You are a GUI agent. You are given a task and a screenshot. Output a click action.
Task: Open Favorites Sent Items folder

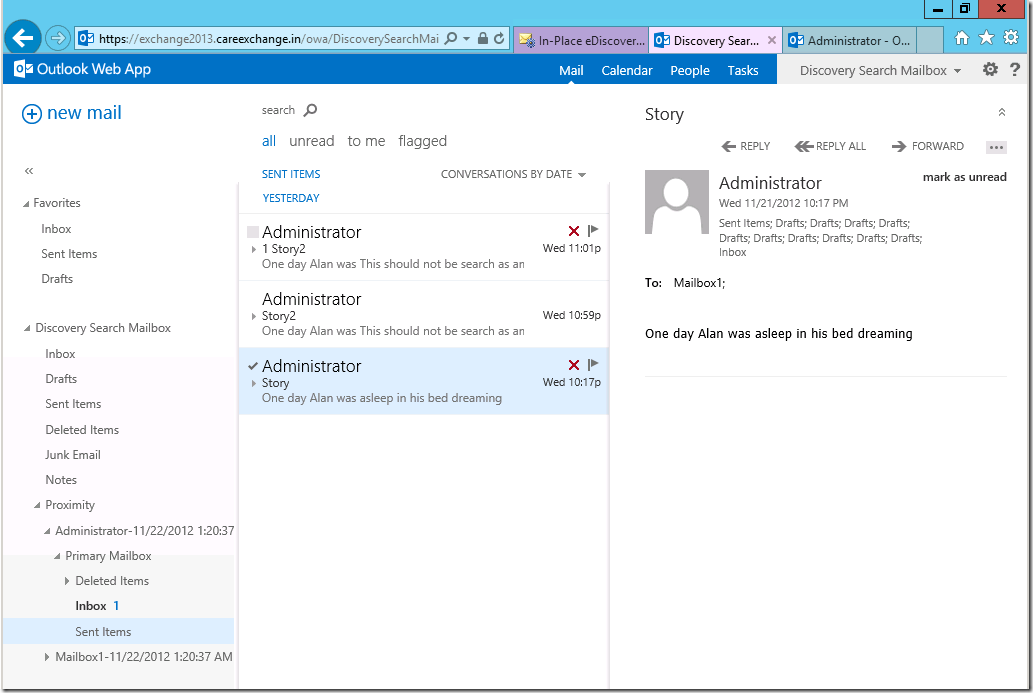click(x=69, y=254)
